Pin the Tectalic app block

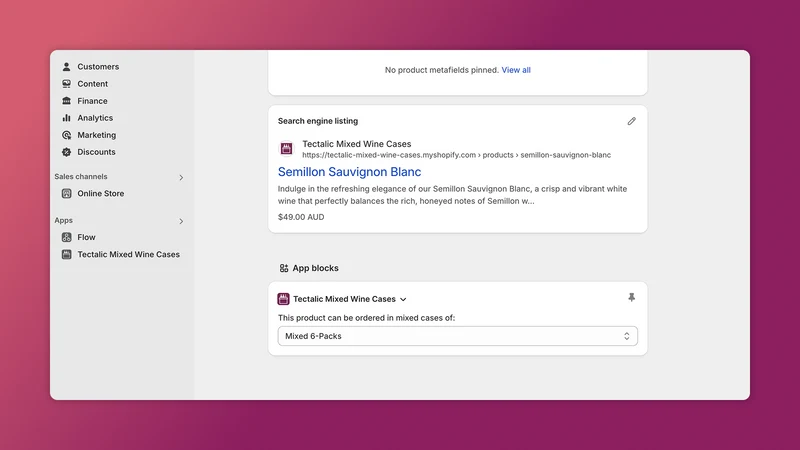[x=632, y=297]
